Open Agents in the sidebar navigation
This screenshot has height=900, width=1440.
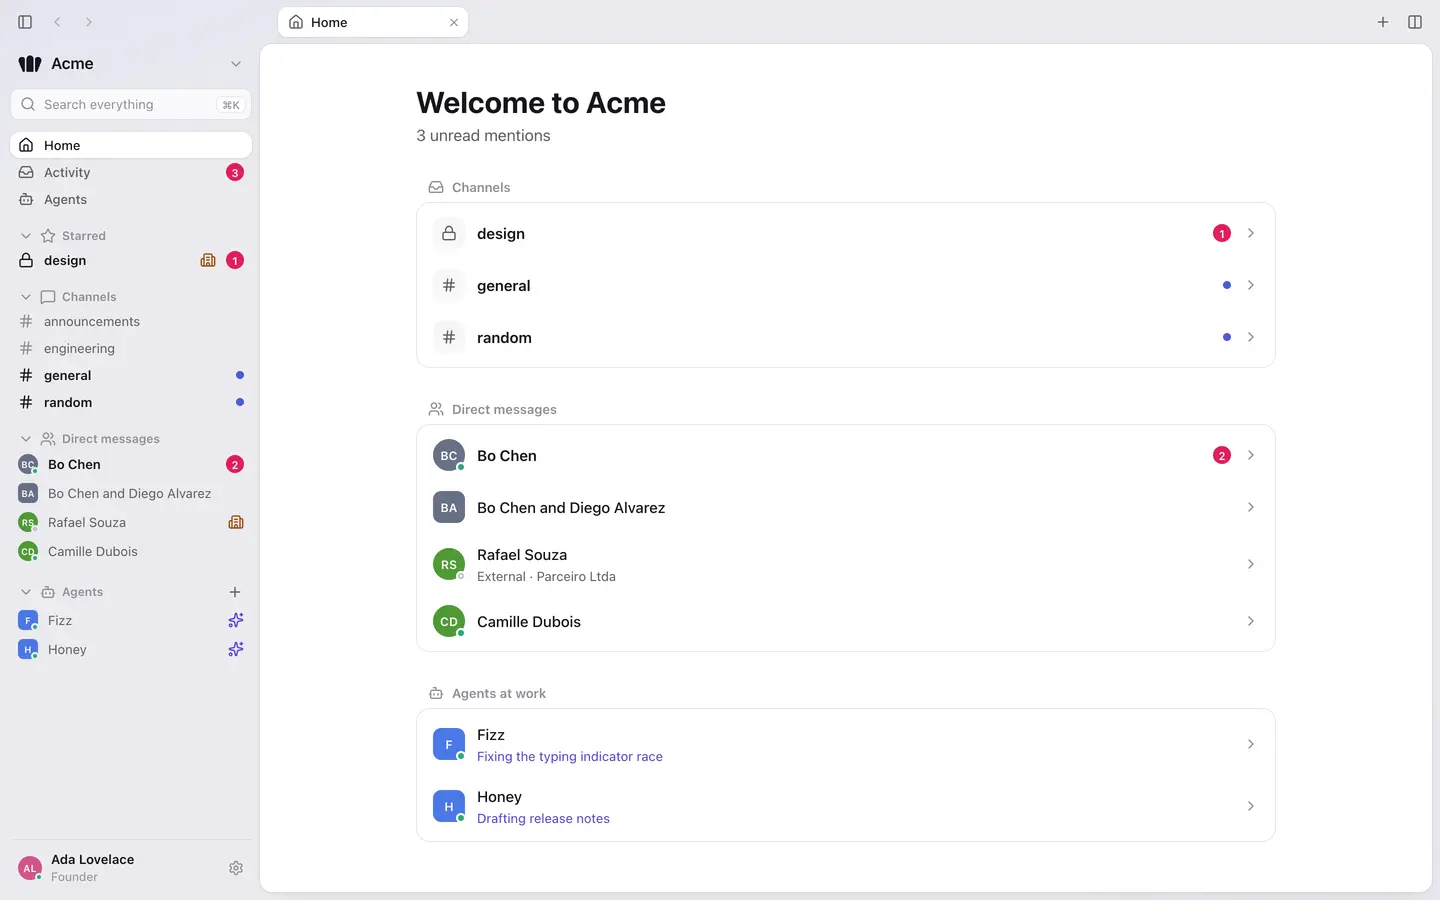(131, 199)
